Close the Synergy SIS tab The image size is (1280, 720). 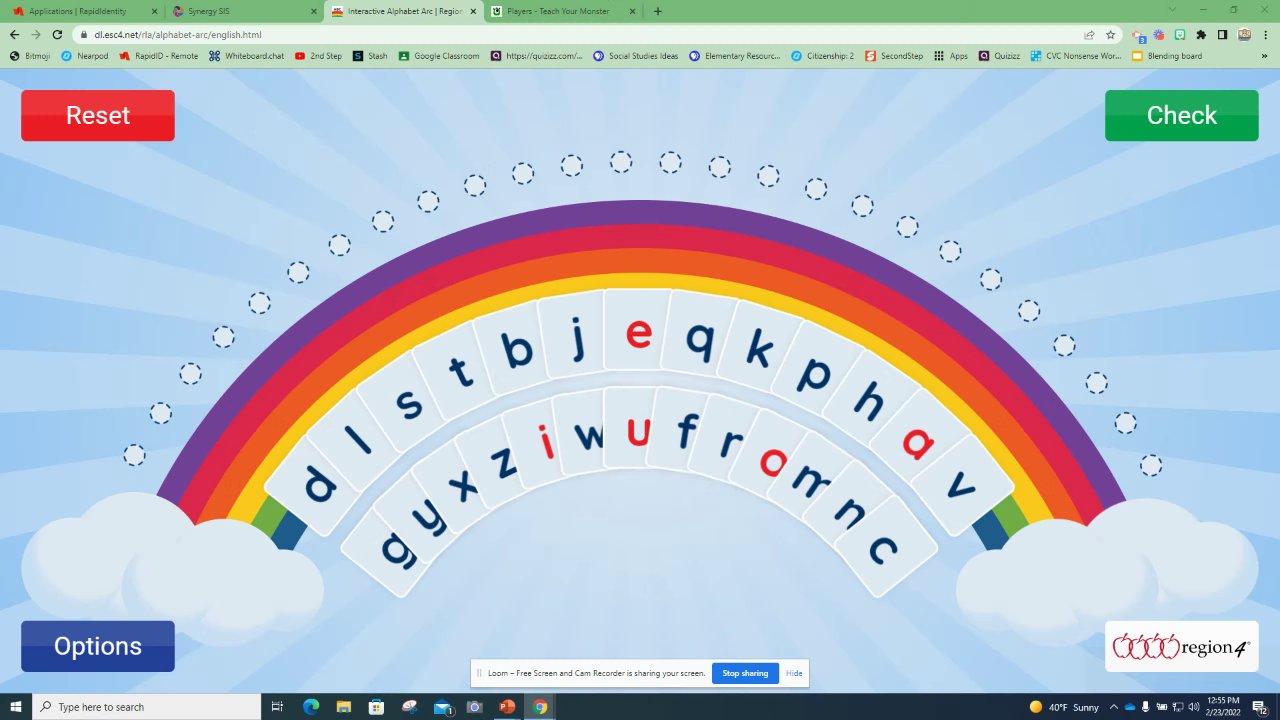(x=313, y=11)
